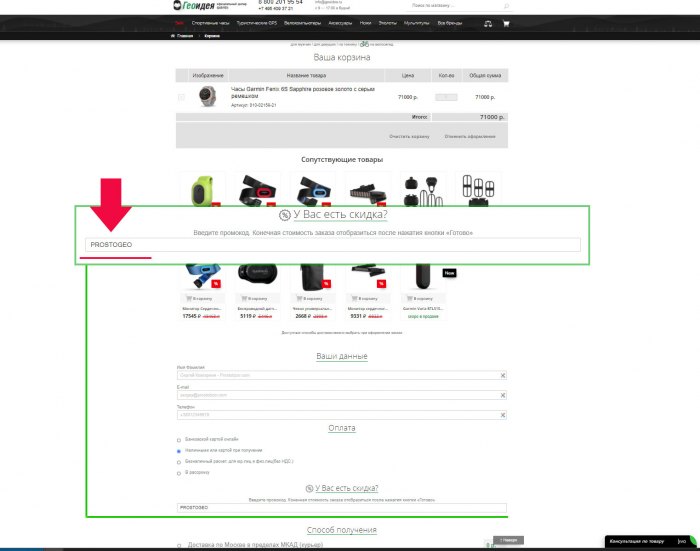
Task: Select 'В рассрочку' payment option
Action: 179,473
